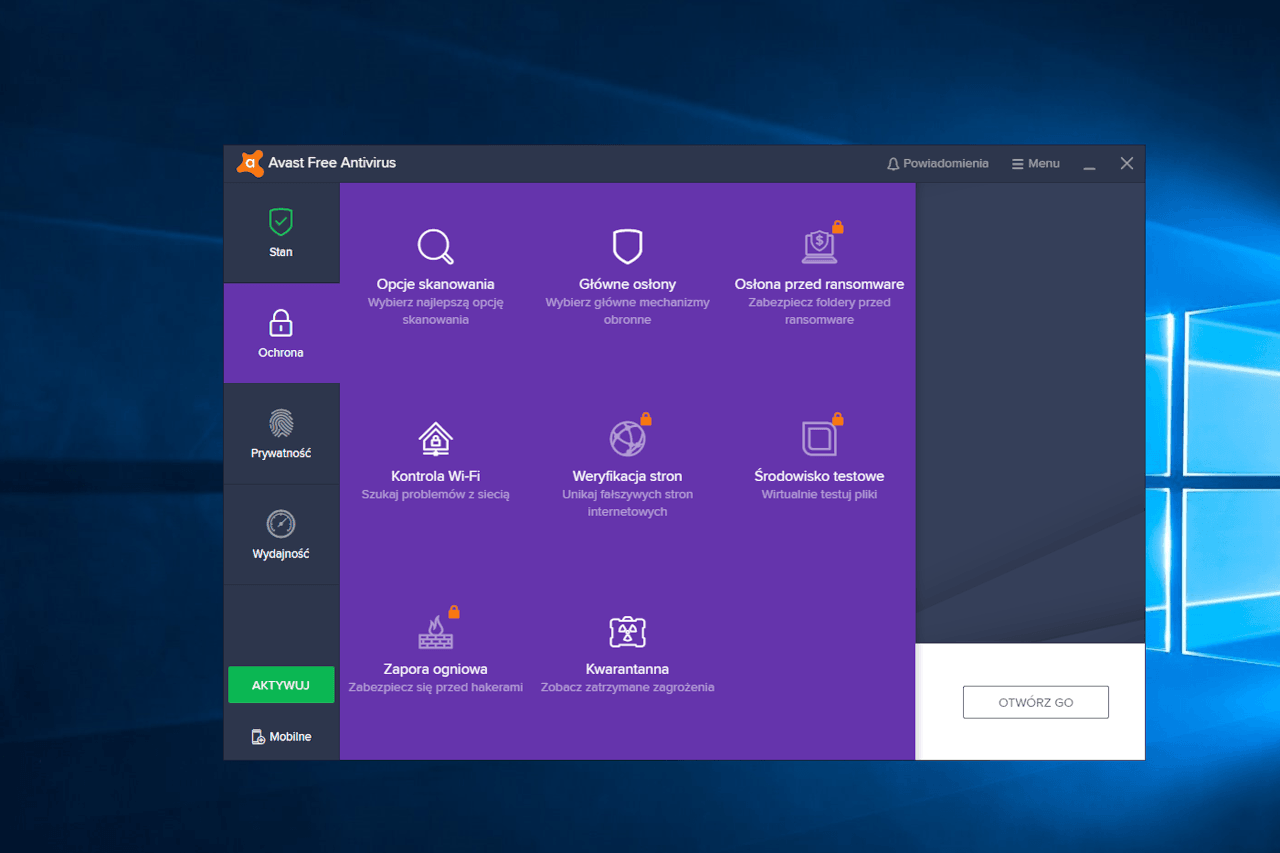
Task: Click lock badge on Środowisko testowe
Action: 838,418
